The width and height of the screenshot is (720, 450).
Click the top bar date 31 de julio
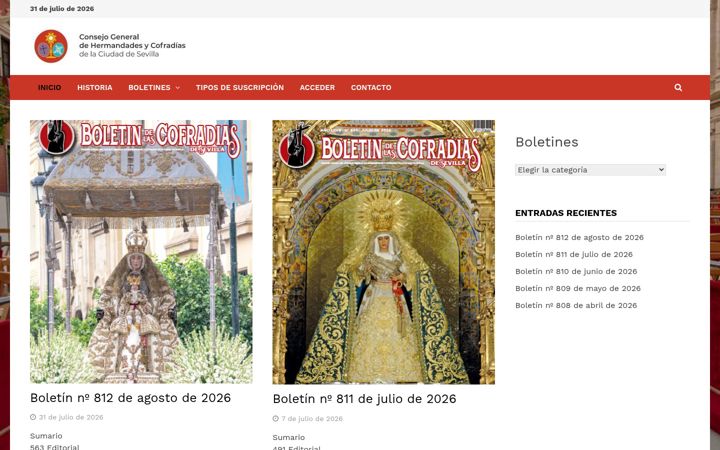pos(62,9)
